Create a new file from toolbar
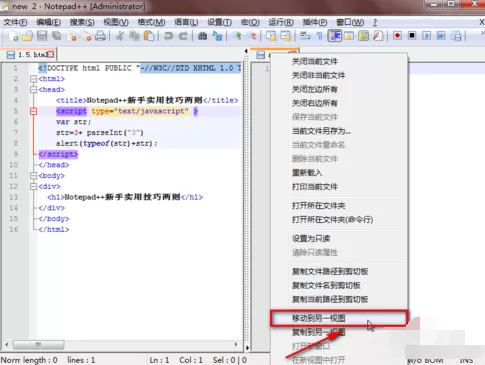This screenshot has width=485, height=365. tap(13, 35)
